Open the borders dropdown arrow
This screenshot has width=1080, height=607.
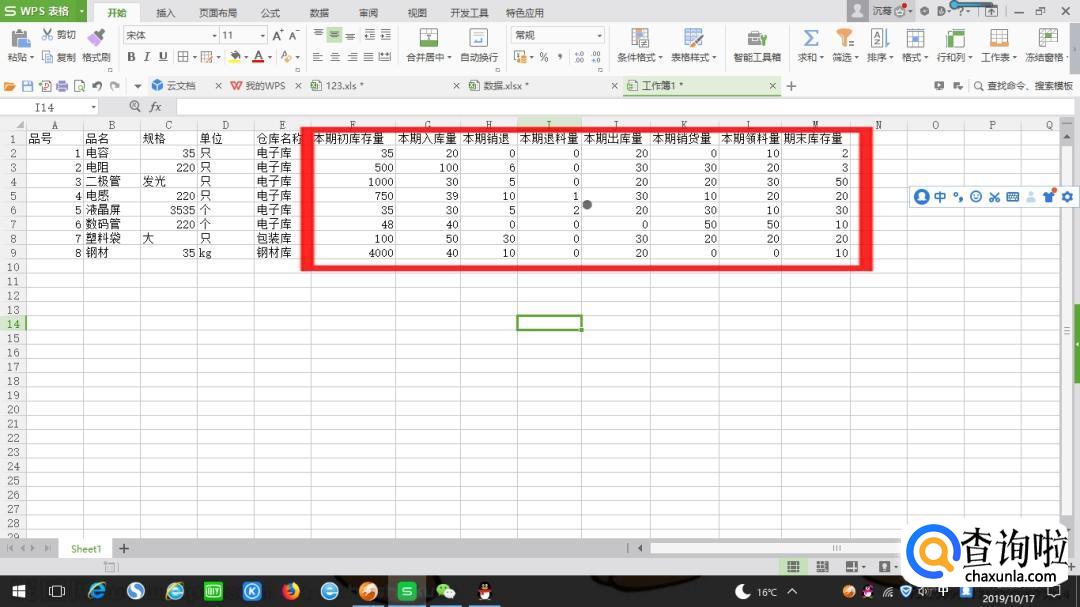[194, 58]
